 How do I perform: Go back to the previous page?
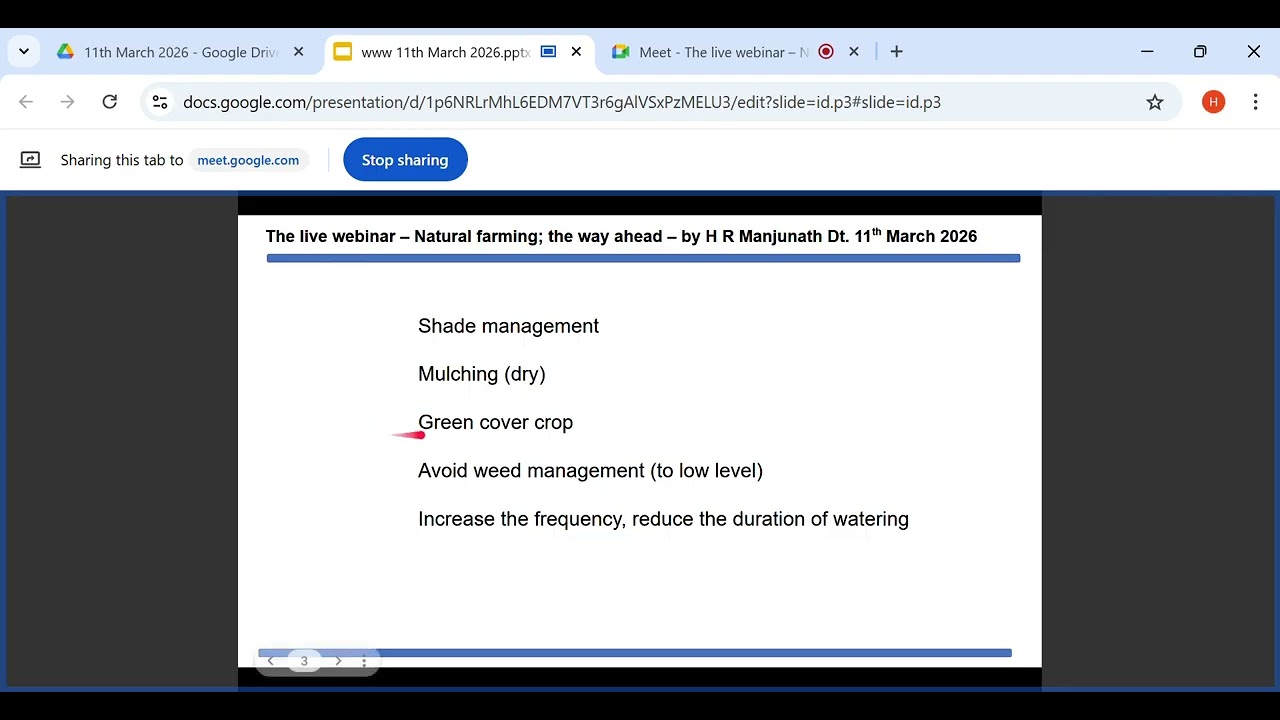coord(26,102)
